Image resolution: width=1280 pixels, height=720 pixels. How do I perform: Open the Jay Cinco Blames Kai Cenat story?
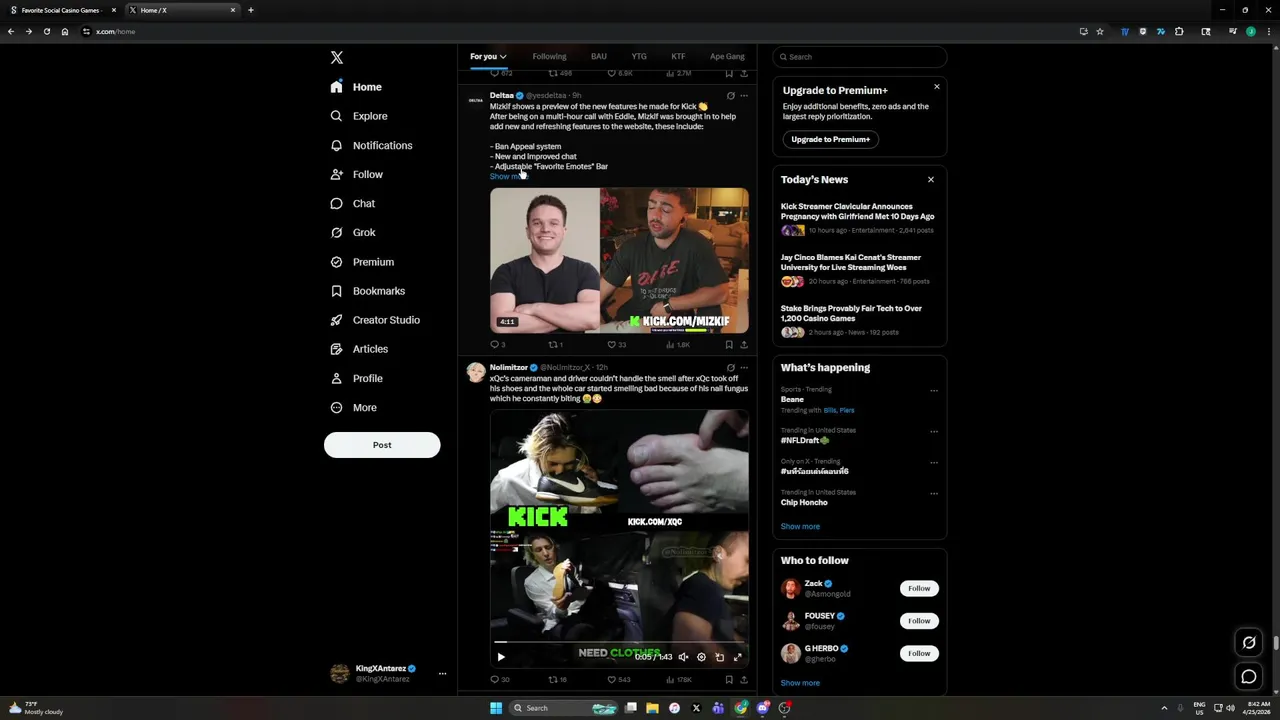pyautogui.click(x=851, y=262)
